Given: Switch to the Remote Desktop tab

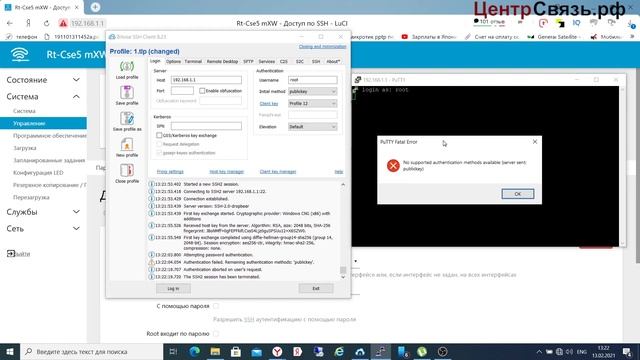Looking at the screenshot, I should [222, 61].
